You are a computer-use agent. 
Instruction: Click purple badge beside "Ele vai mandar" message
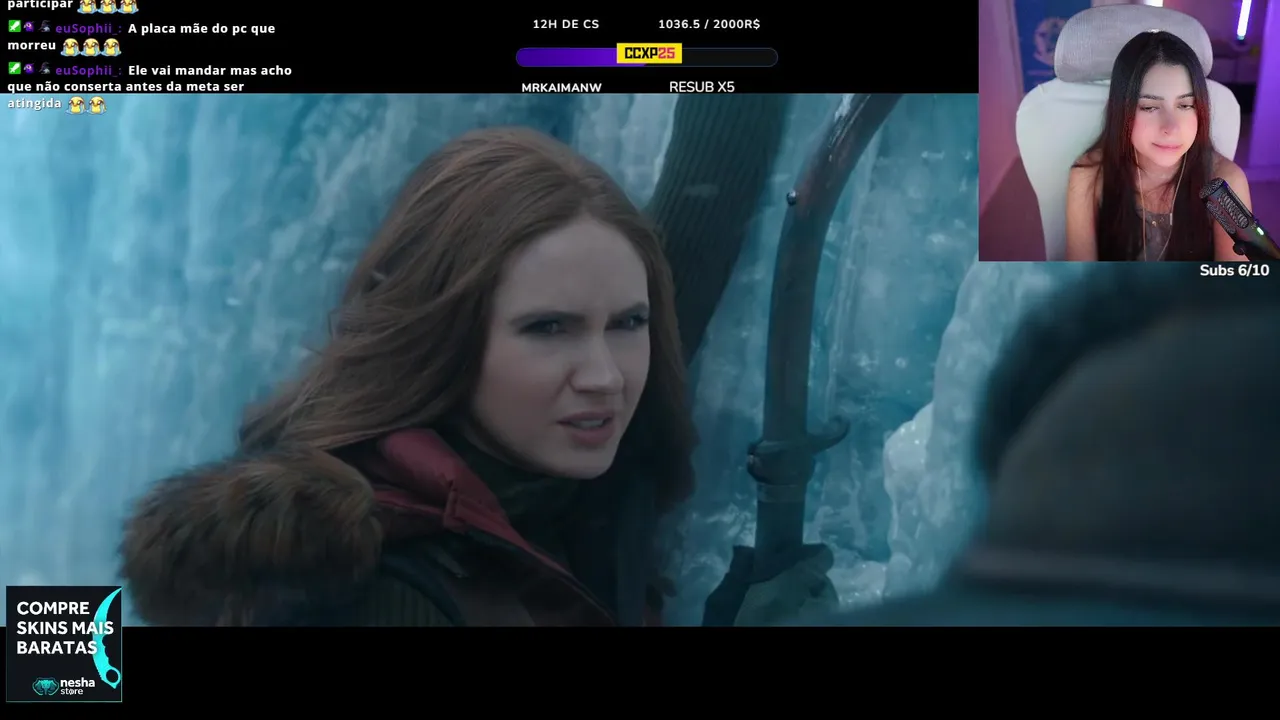coord(28,69)
